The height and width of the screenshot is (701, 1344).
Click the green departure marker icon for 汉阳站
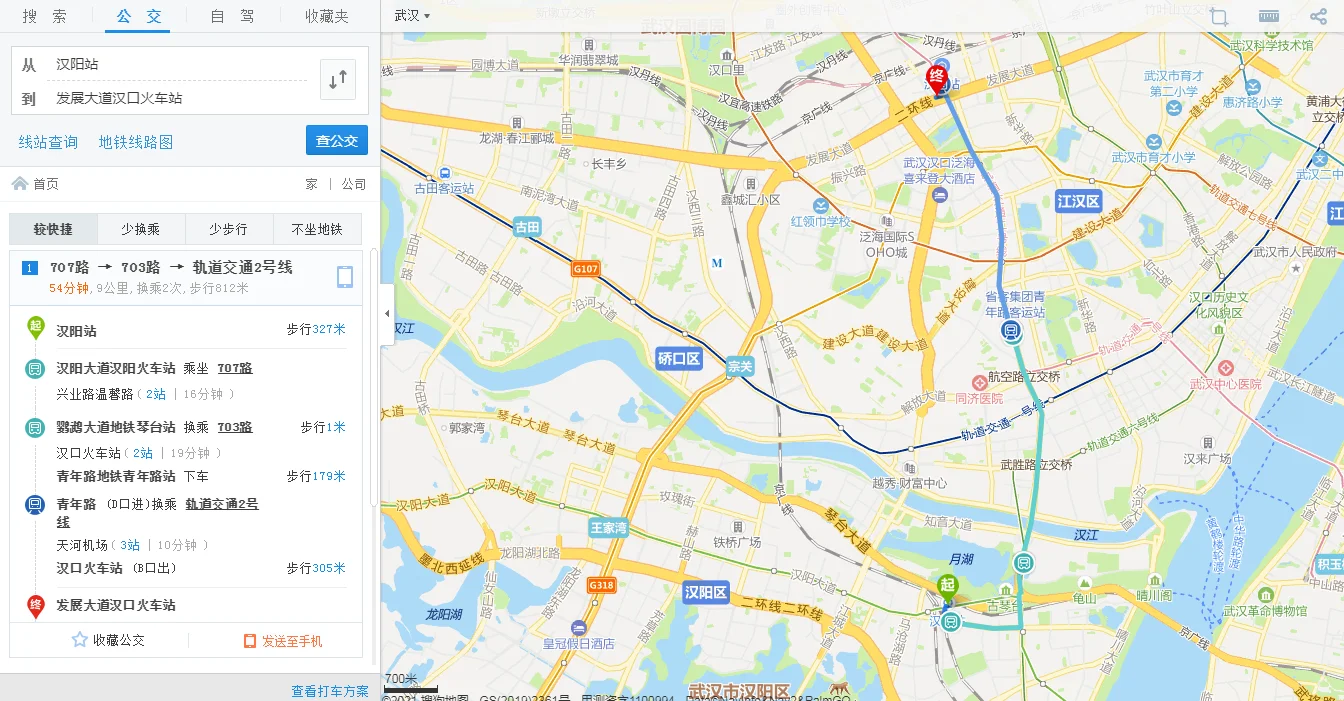point(34,329)
